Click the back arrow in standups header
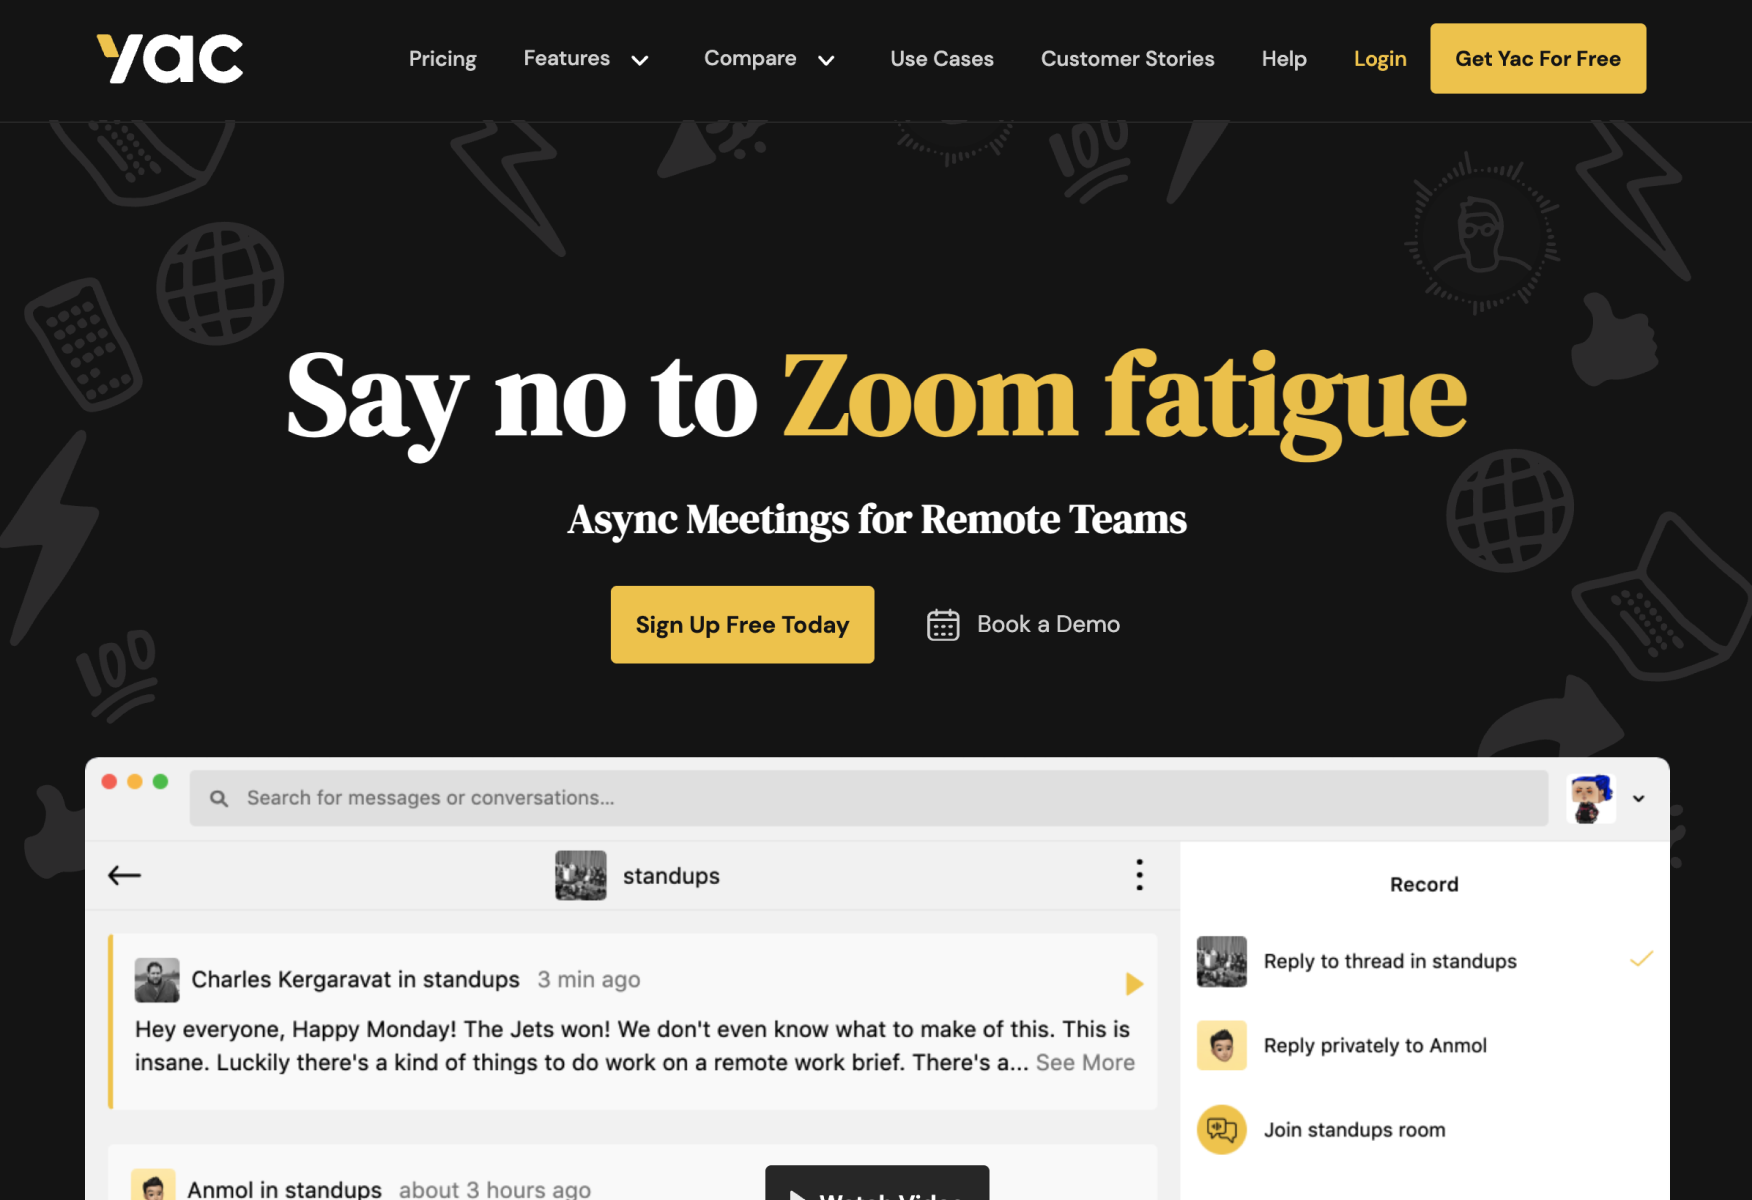This screenshot has width=1752, height=1200. tap(125, 876)
